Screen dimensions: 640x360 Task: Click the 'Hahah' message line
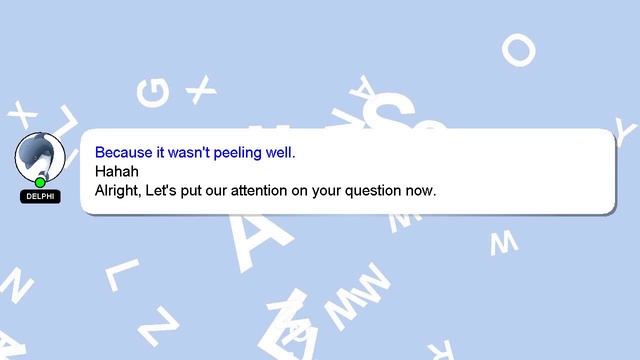(x=117, y=171)
